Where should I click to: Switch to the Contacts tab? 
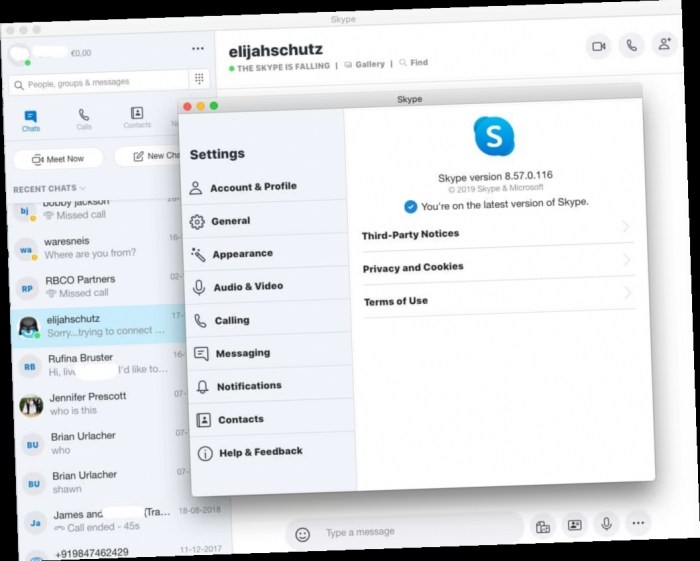coord(137,117)
